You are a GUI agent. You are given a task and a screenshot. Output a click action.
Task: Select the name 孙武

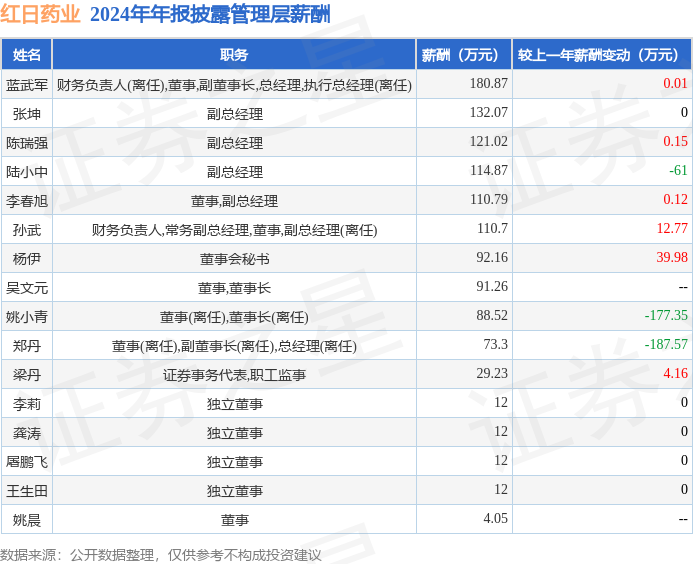coord(27,230)
